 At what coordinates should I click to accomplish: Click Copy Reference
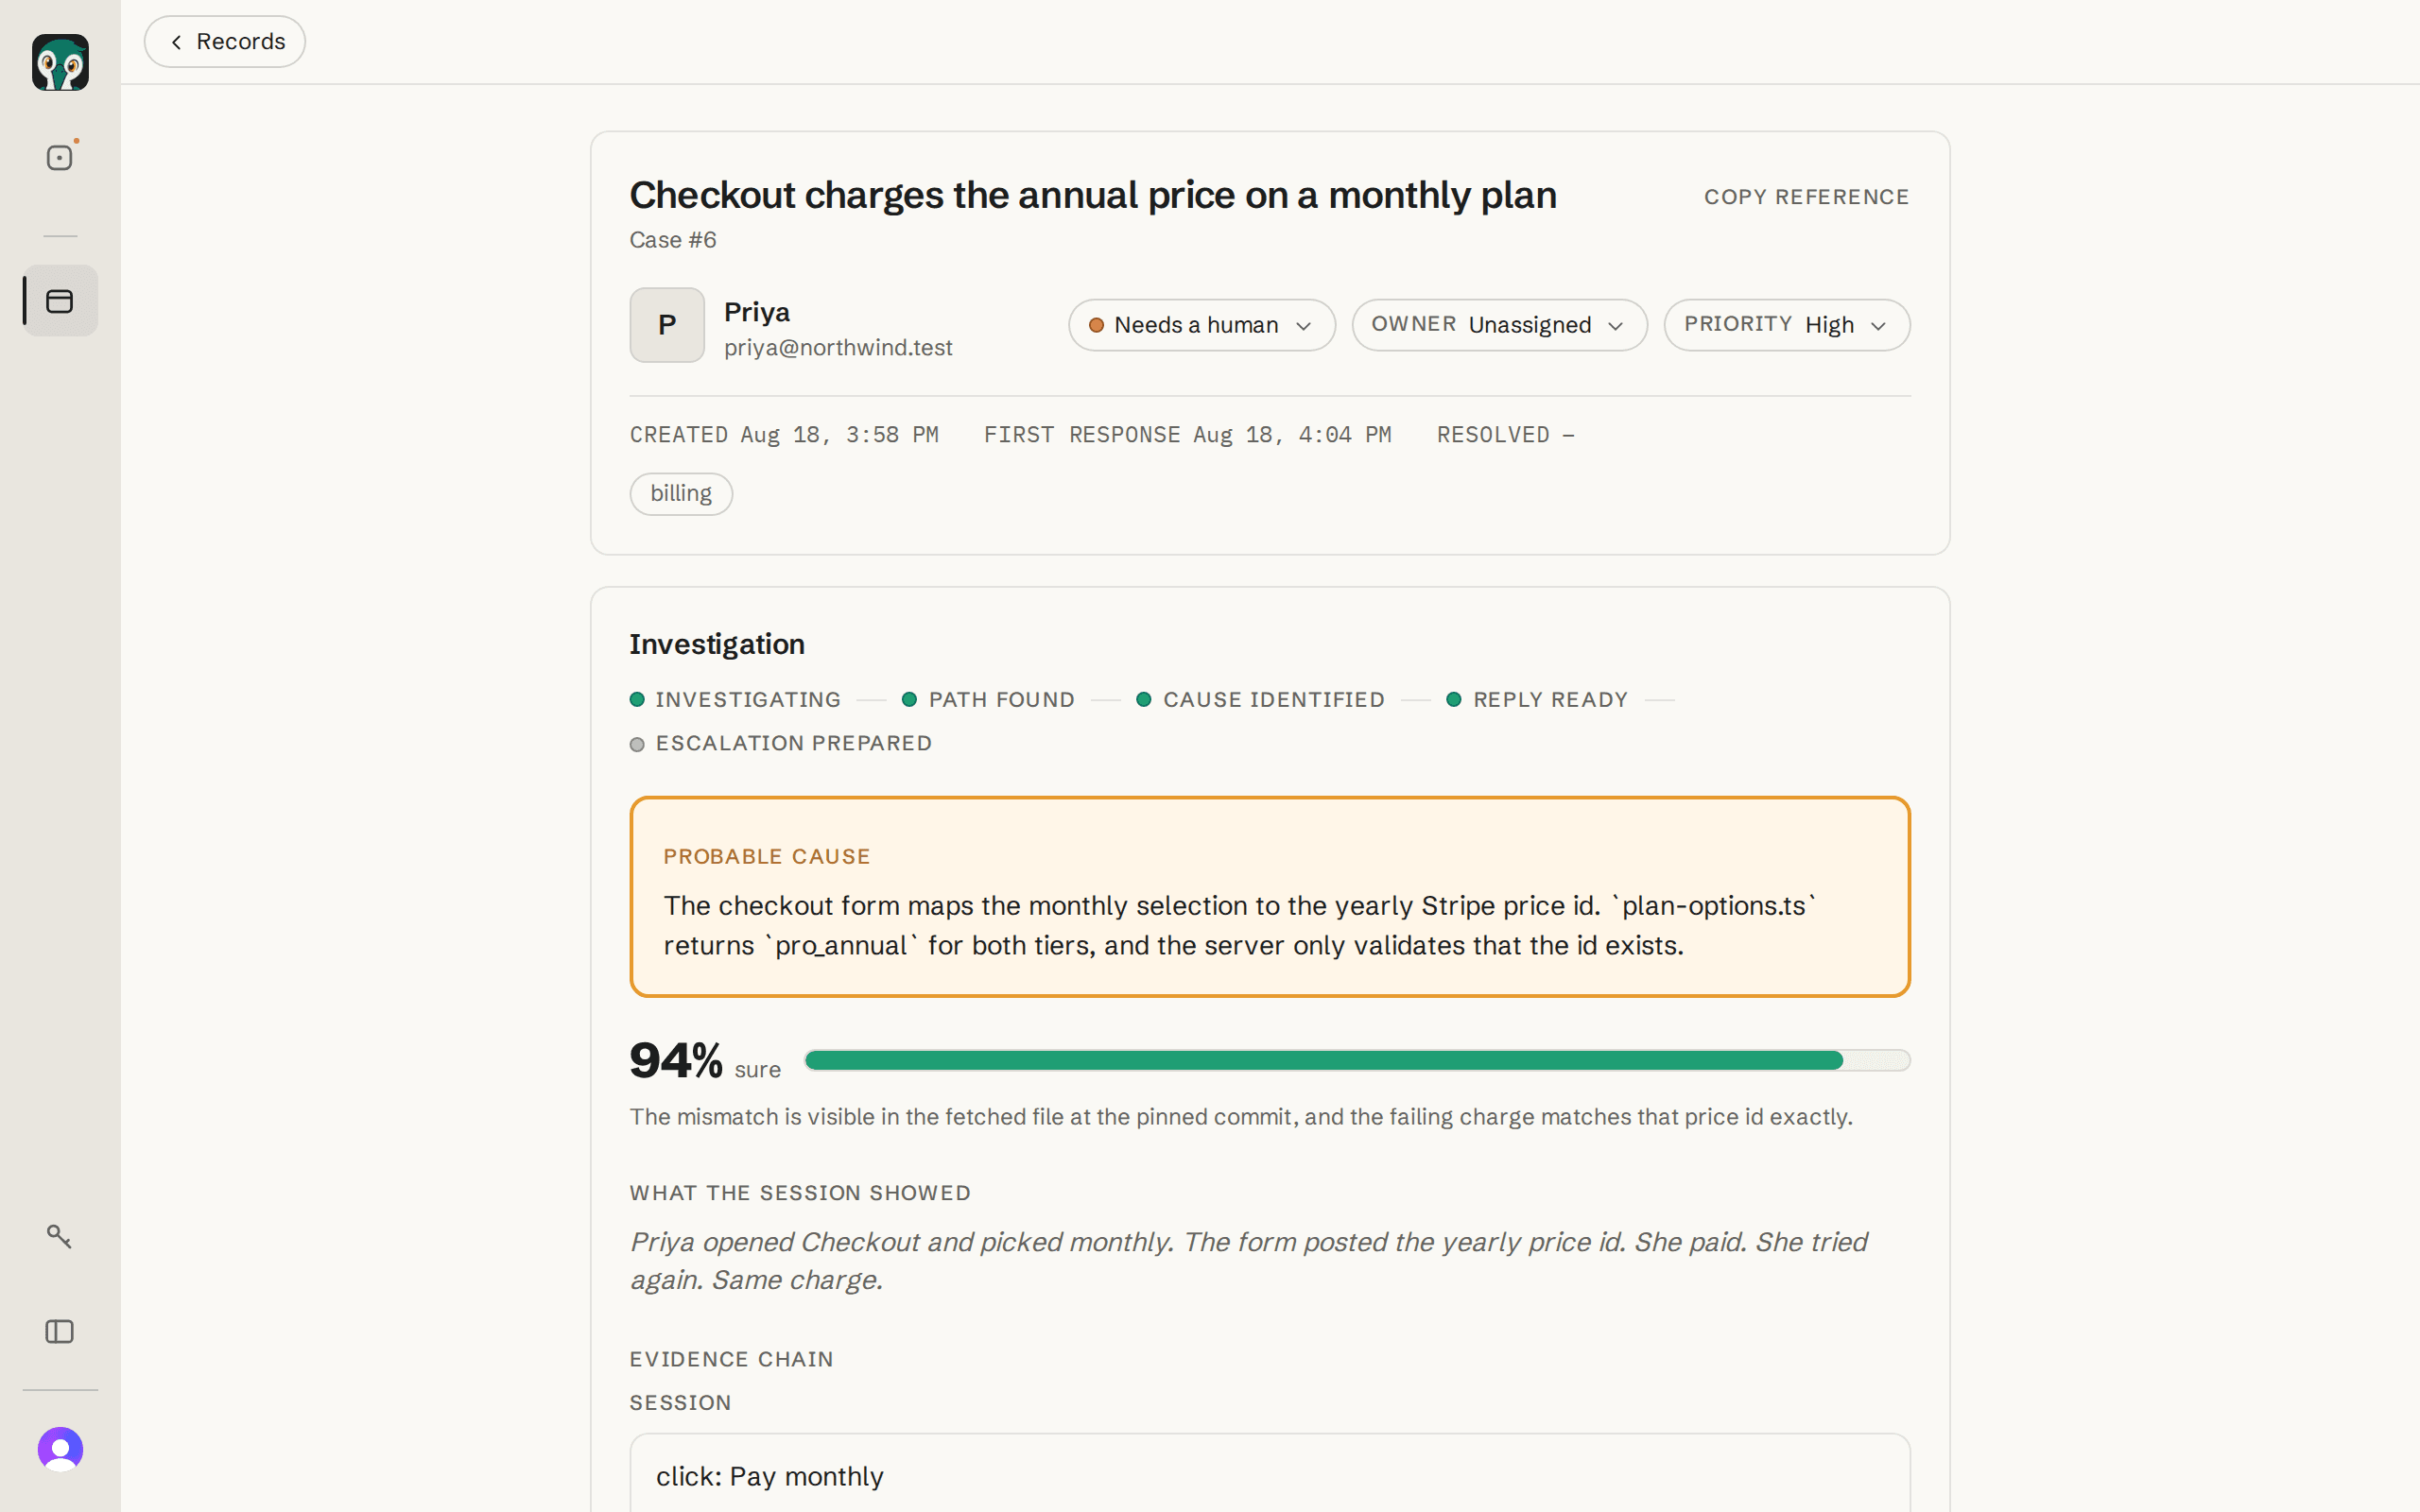point(1806,197)
